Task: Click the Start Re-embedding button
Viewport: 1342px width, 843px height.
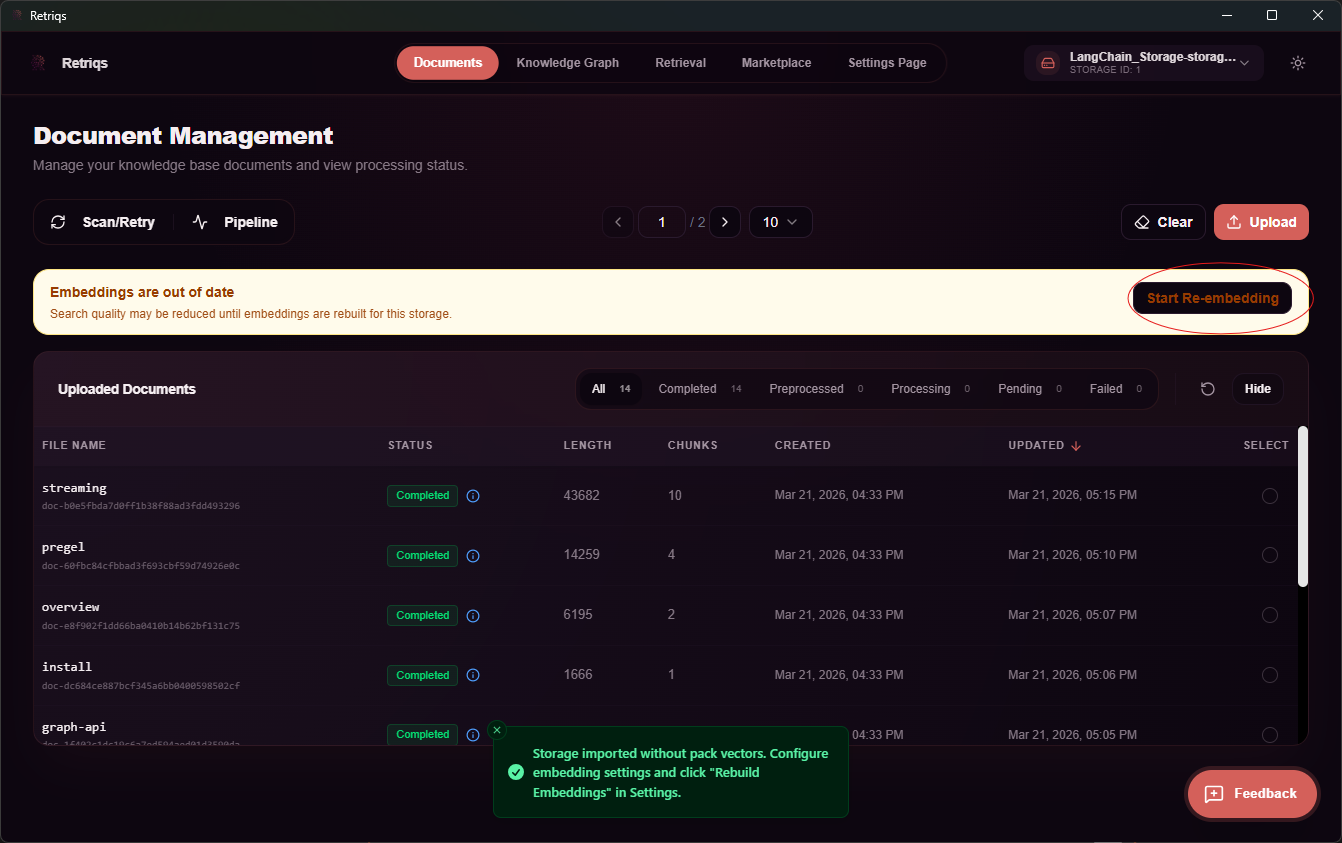Action: click(x=1212, y=298)
